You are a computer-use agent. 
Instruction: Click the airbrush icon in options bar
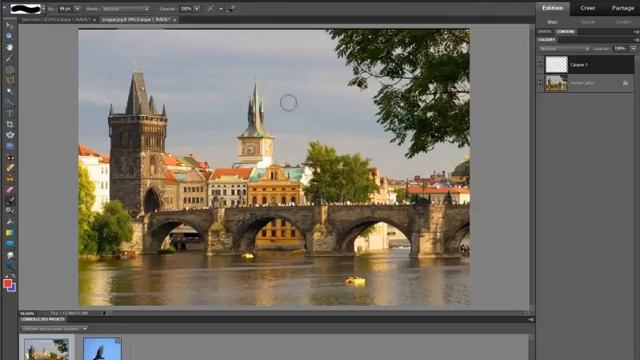[211, 9]
